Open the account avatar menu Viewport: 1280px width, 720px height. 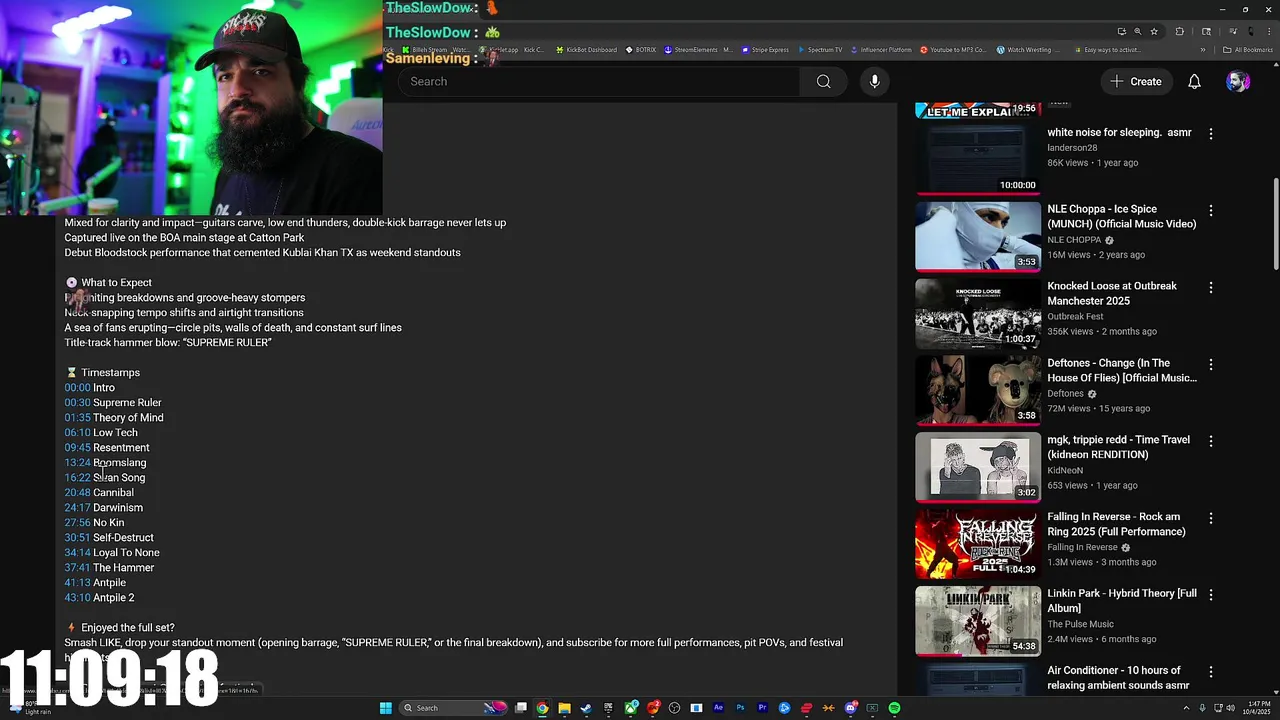click(x=1238, y=81)
